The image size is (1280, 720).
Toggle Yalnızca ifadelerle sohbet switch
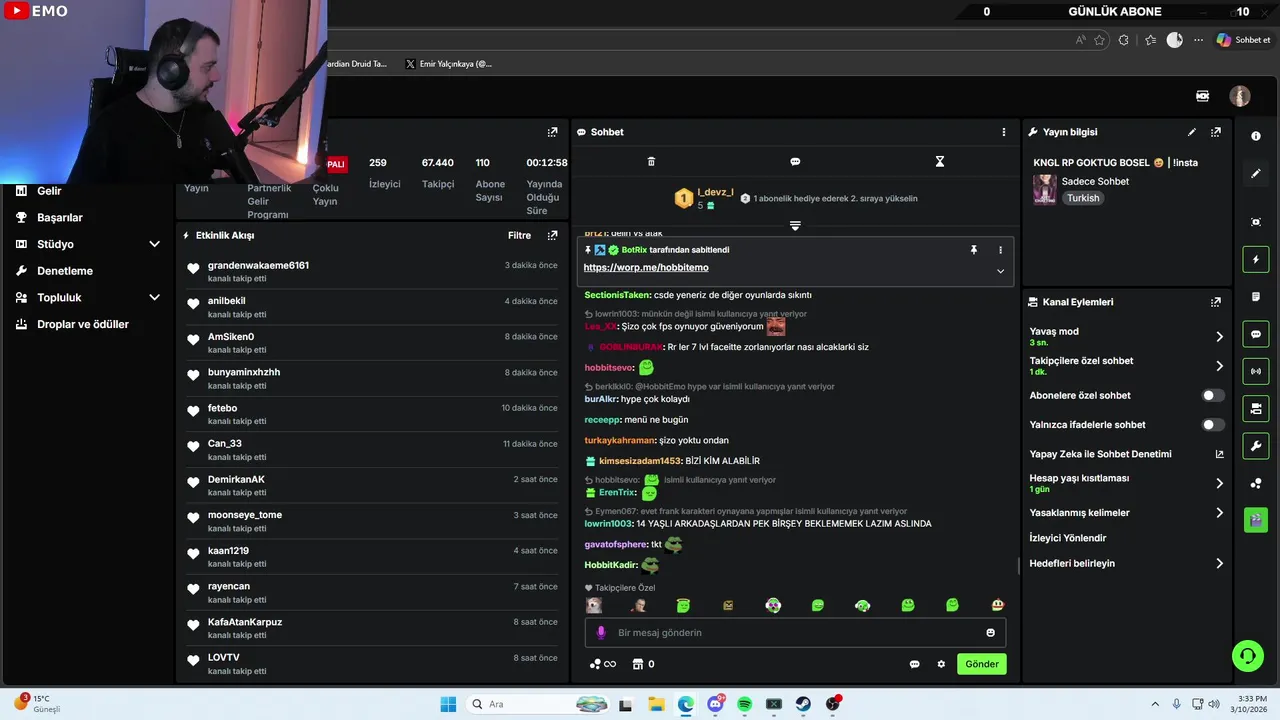coord(1212,425)
